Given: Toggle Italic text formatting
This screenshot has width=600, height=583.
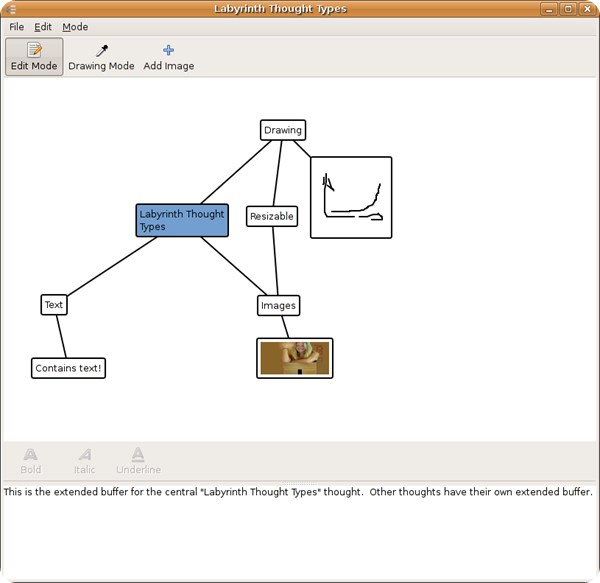Looking at the screenshot, I should tap(85, 460).
